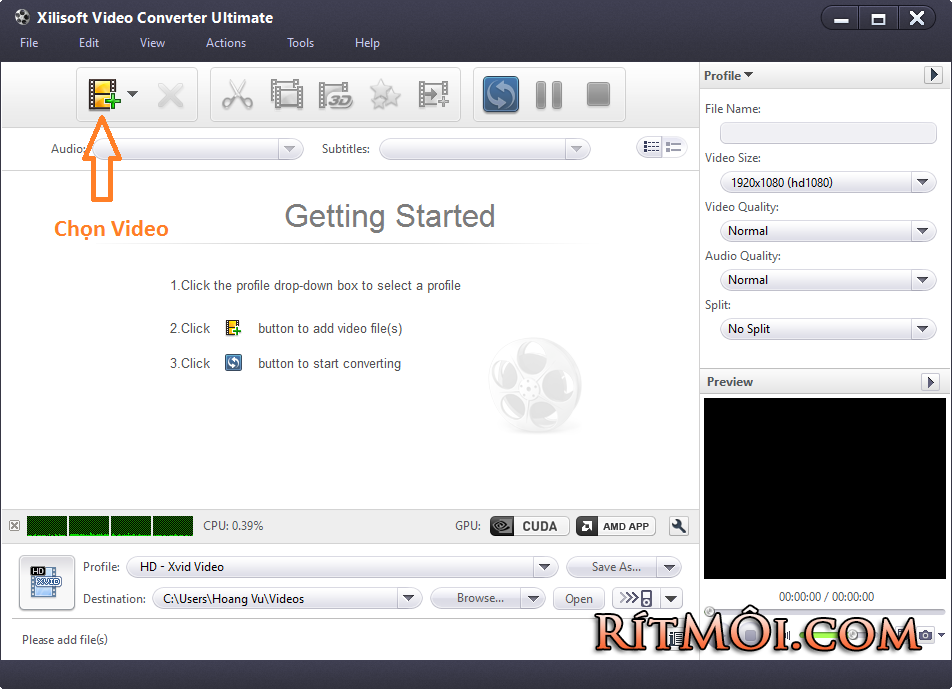Click the Add File(s) film icon
This screenshot has height=689, width=952.
(x=104, y=94)
